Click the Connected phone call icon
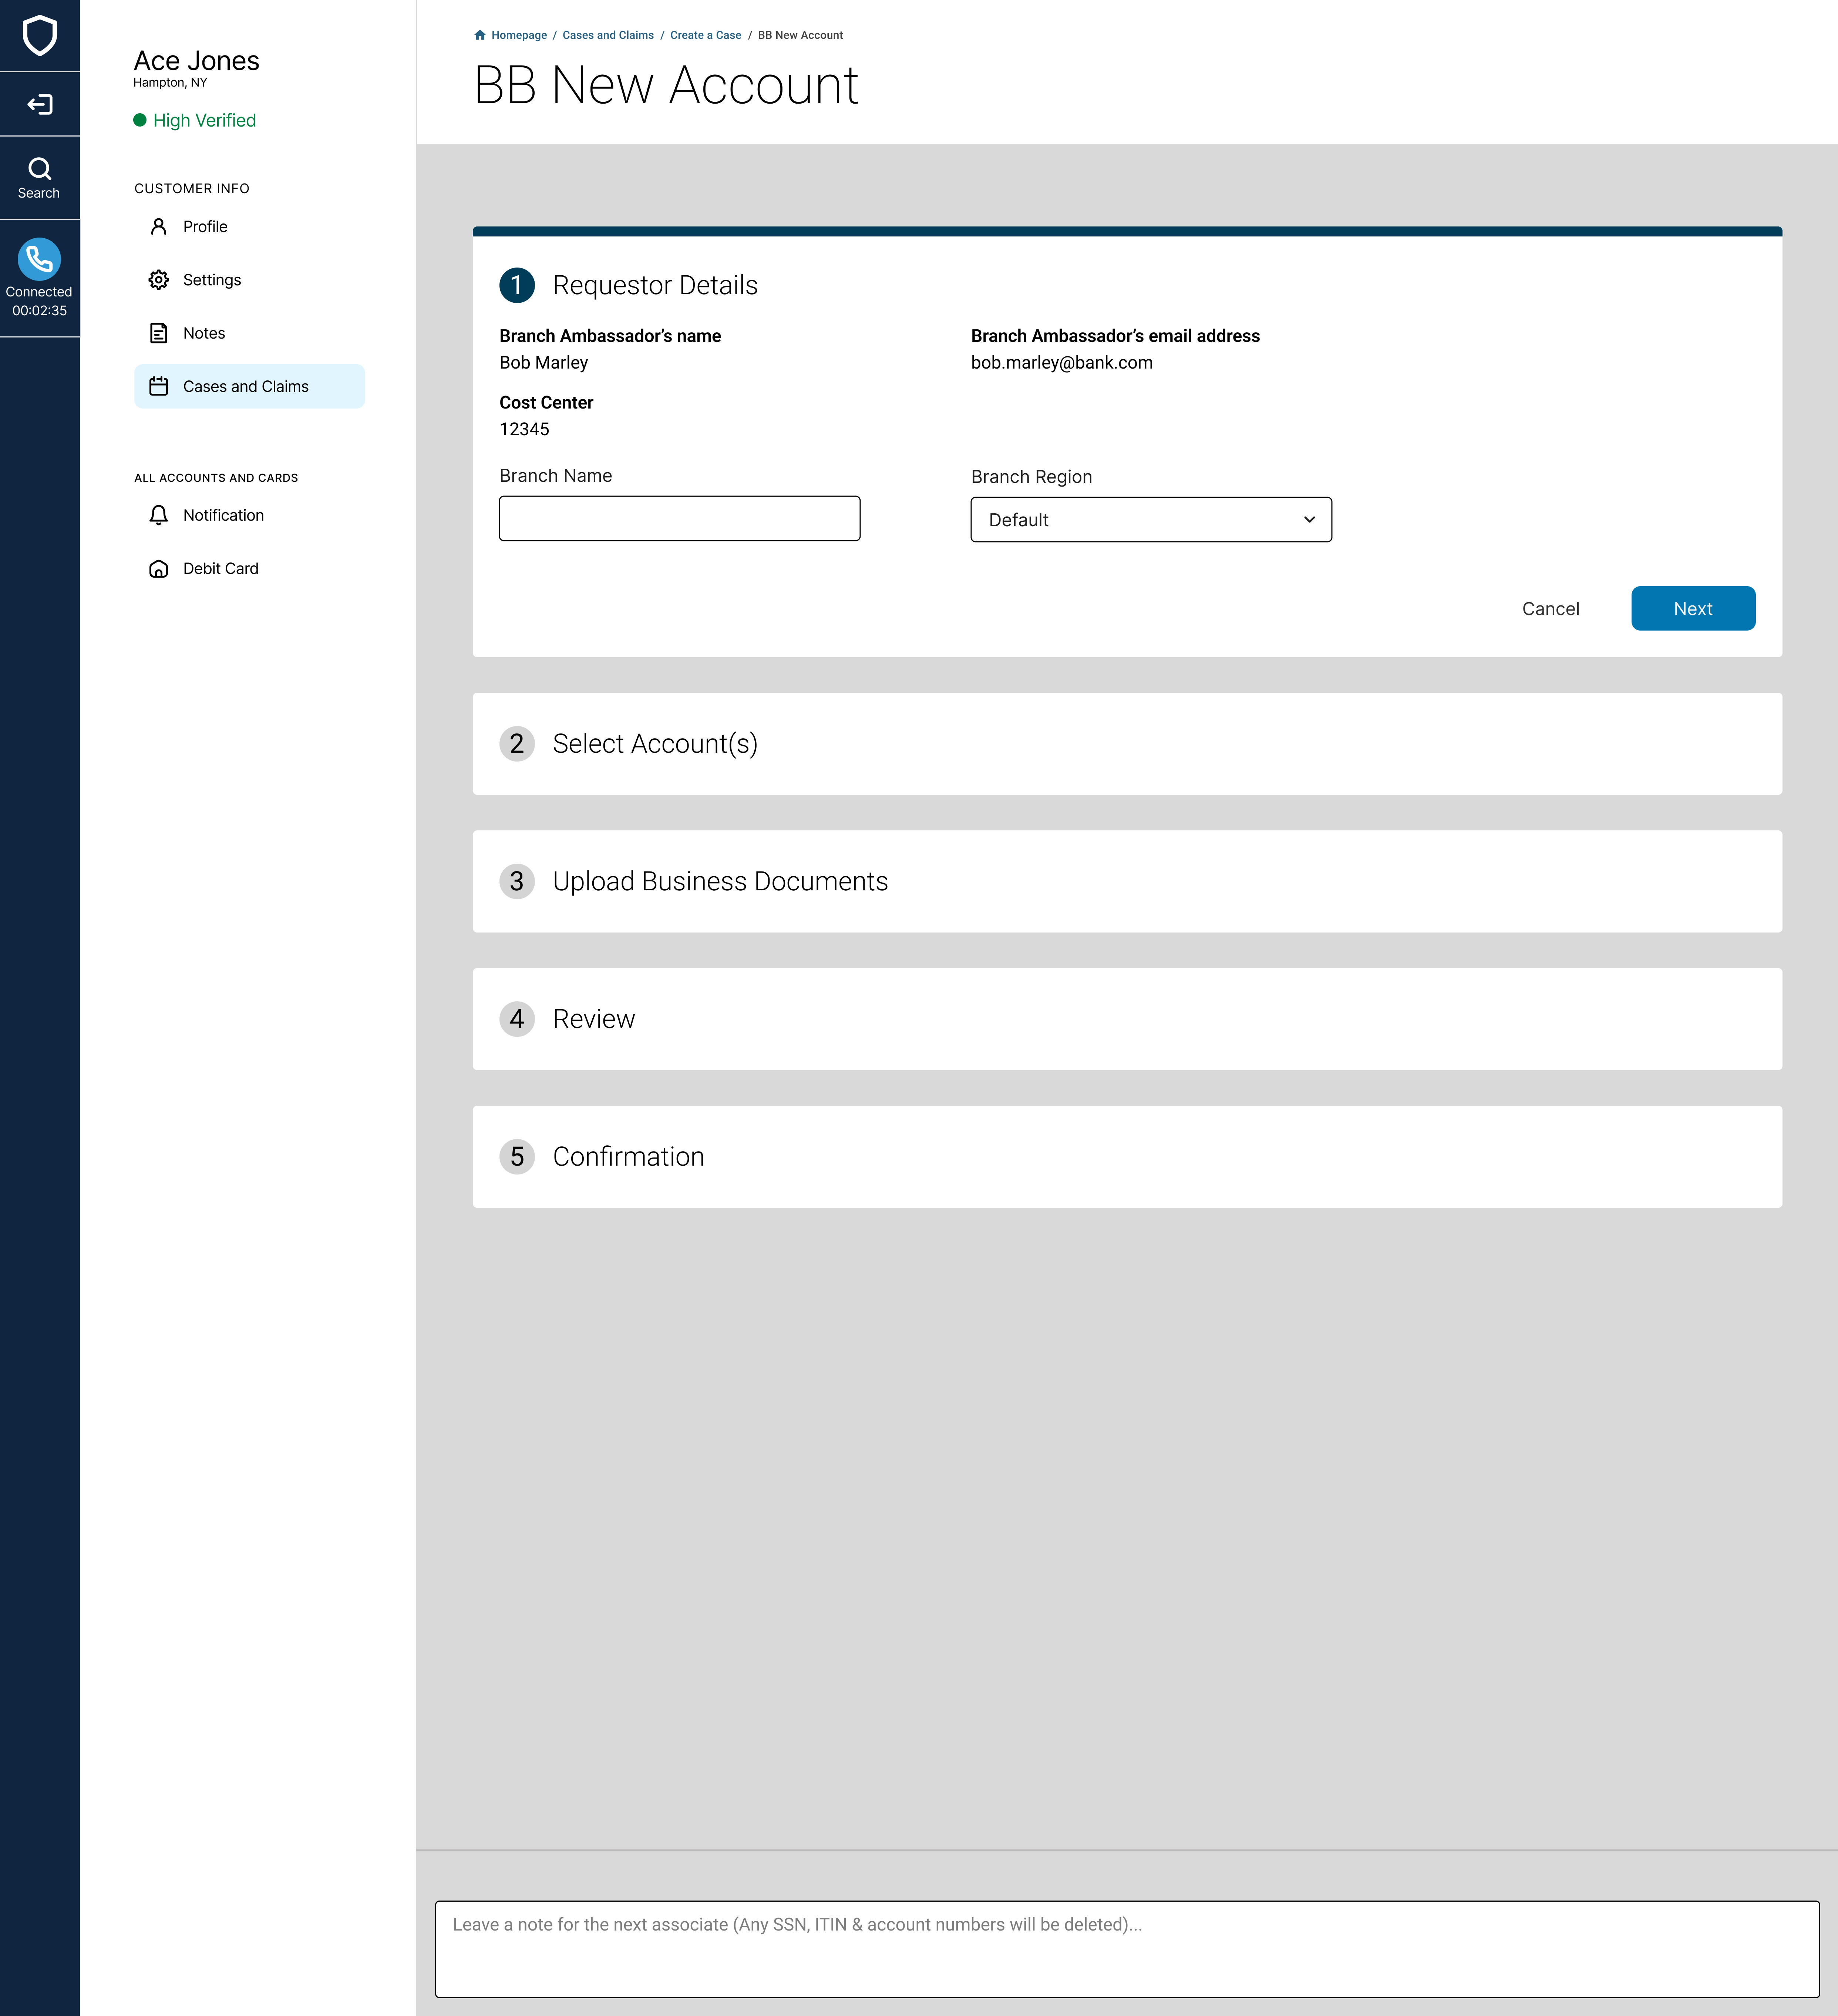Image resolution: width=1838 pixels, height=2016 pixels. [39, 259]
